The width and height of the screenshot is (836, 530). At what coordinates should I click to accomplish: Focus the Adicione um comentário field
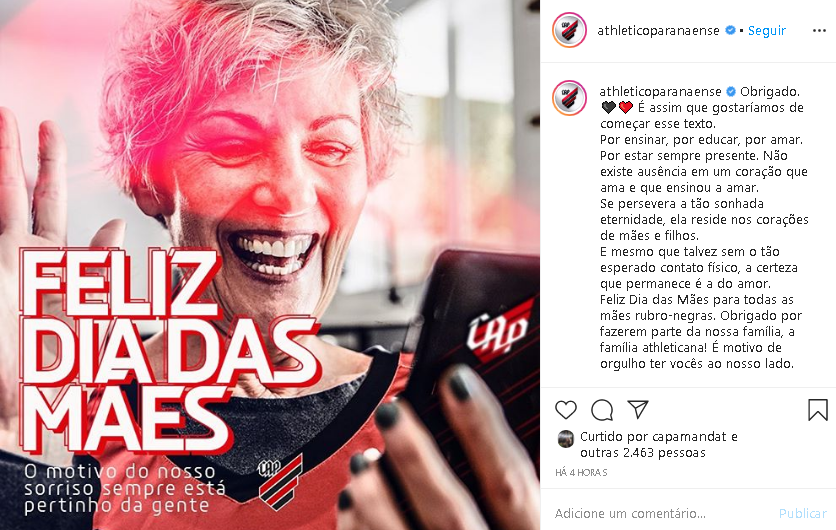tap(661, 513)
